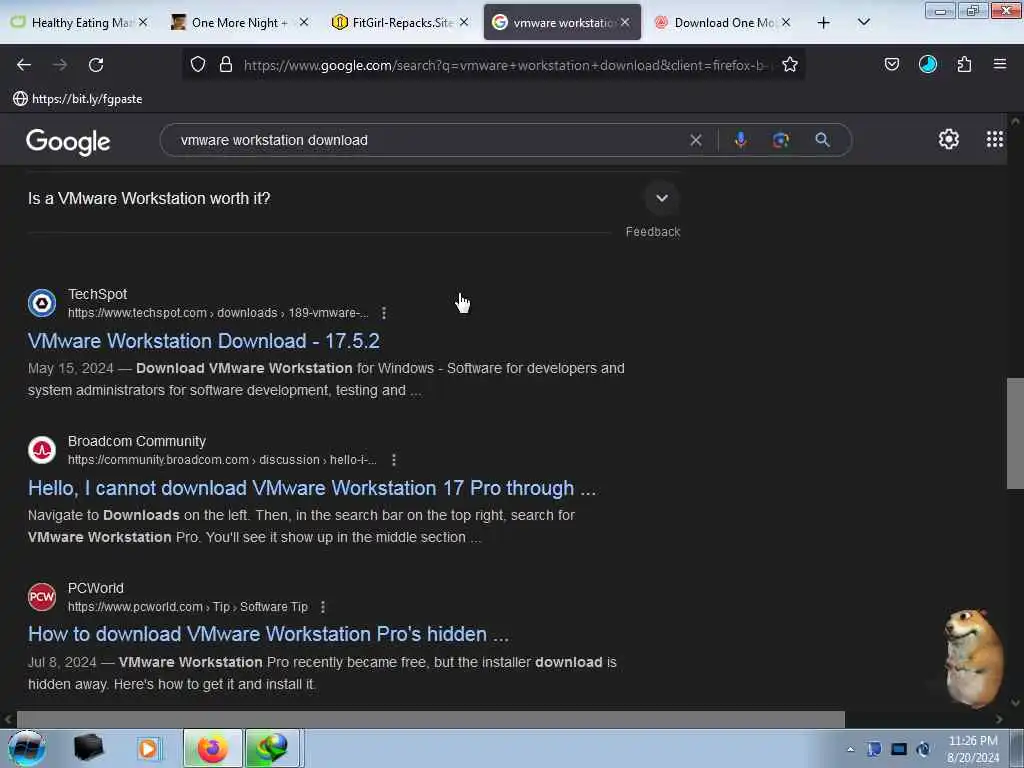Image resolution: width=1024 pixels, height=768 pixels.
Task: Open the media player taskbar icon
Action: (x=148, y=748)
